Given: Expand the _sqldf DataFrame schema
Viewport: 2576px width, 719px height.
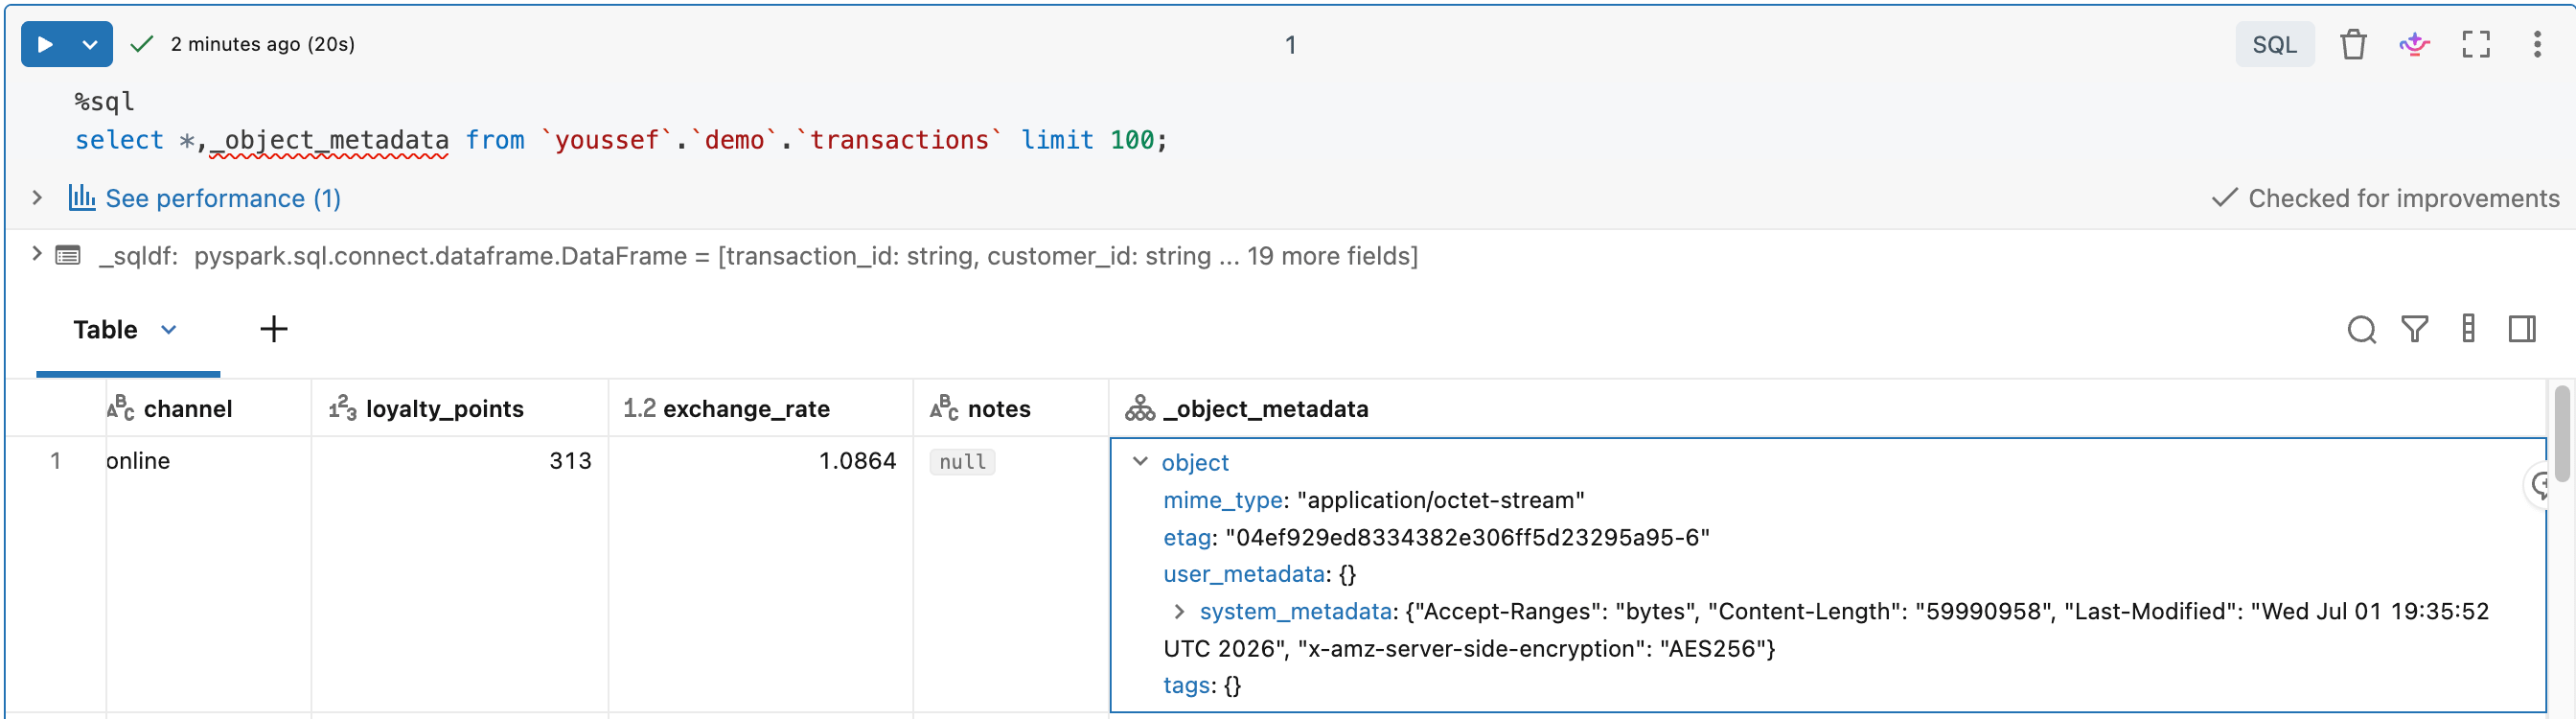Looking at the screenshot, I should [x=37, y=254].
